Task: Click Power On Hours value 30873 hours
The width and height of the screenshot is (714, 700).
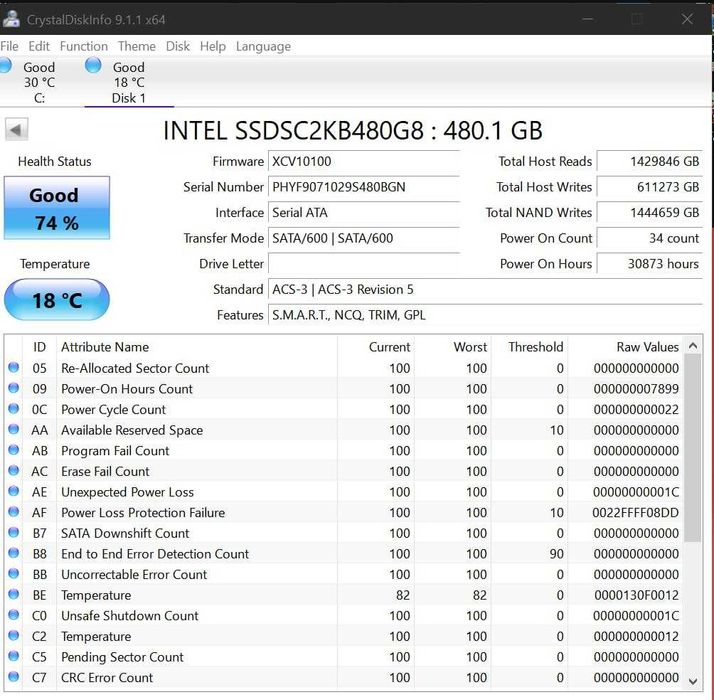Action: [x=650, y=264]
